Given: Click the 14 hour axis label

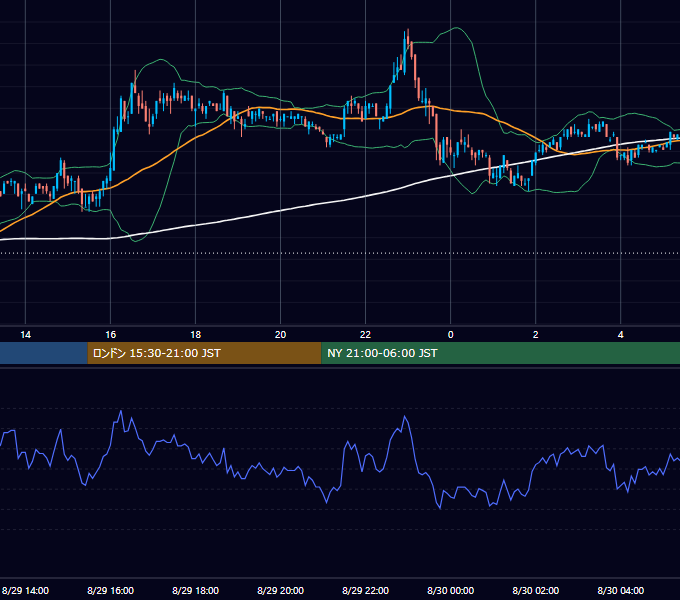Looking at the screenshot, I should click(26, 335).
